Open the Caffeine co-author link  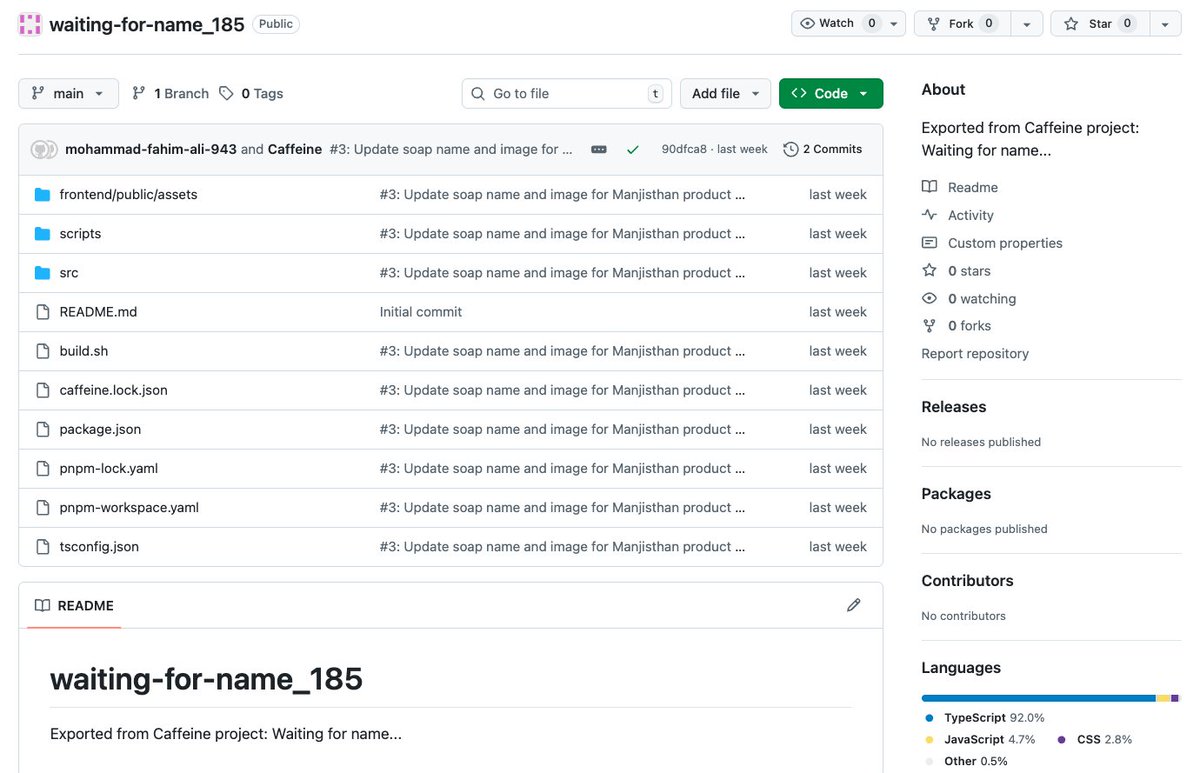click(x=295, y=149)
